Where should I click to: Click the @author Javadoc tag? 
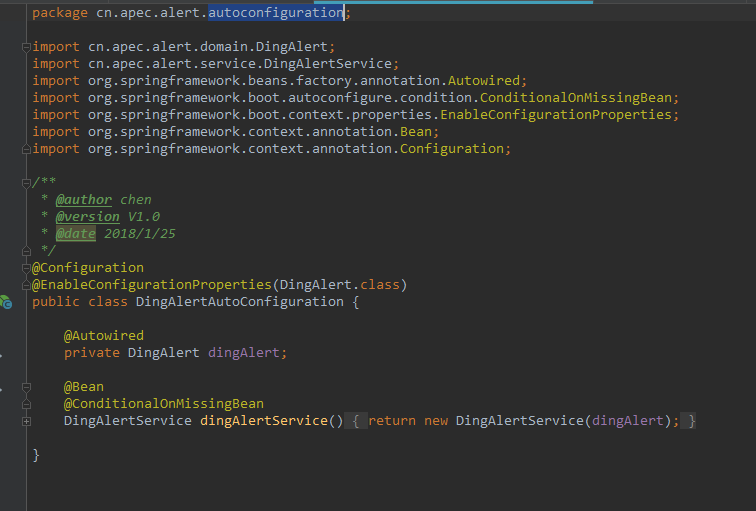click(x=84, y=200)
